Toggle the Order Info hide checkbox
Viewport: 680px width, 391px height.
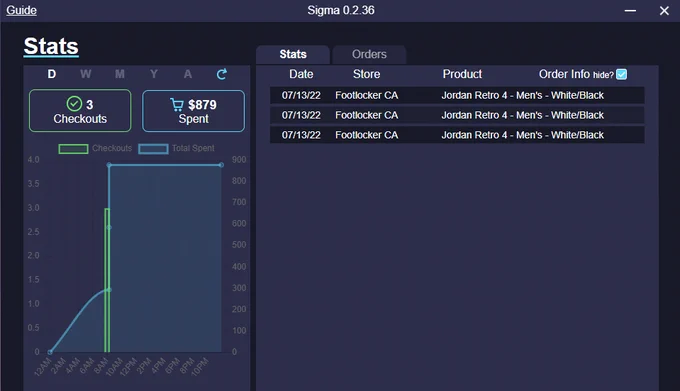click(x=621, y=74)
